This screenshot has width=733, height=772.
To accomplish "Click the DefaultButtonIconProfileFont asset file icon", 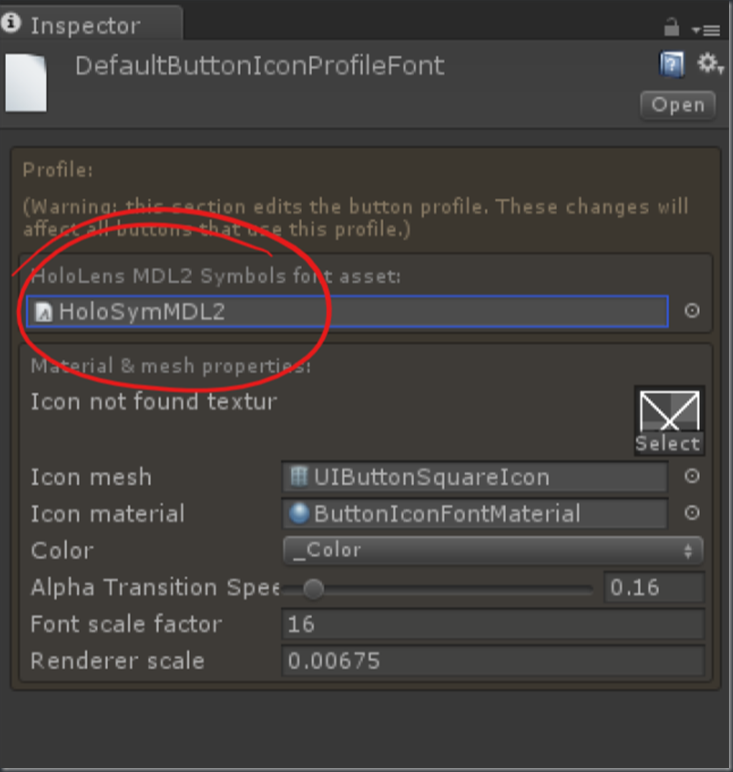I will [26, 83].
